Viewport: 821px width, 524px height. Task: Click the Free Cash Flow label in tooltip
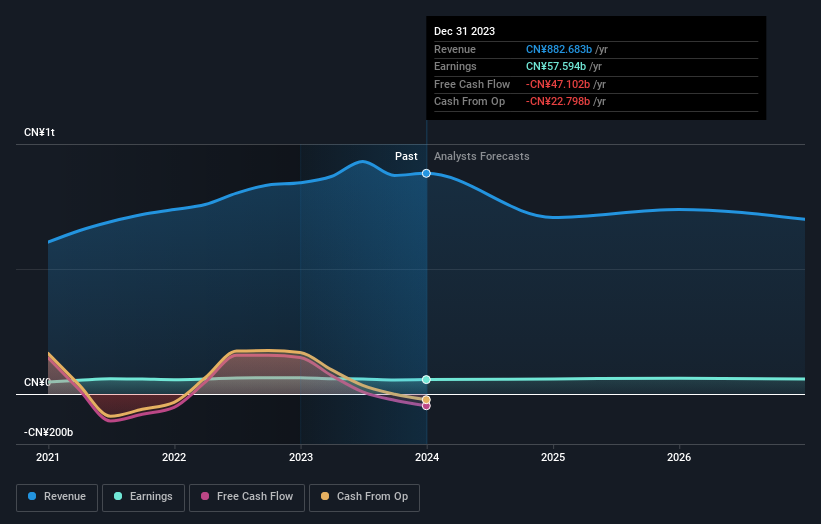[x=472, y=84]
